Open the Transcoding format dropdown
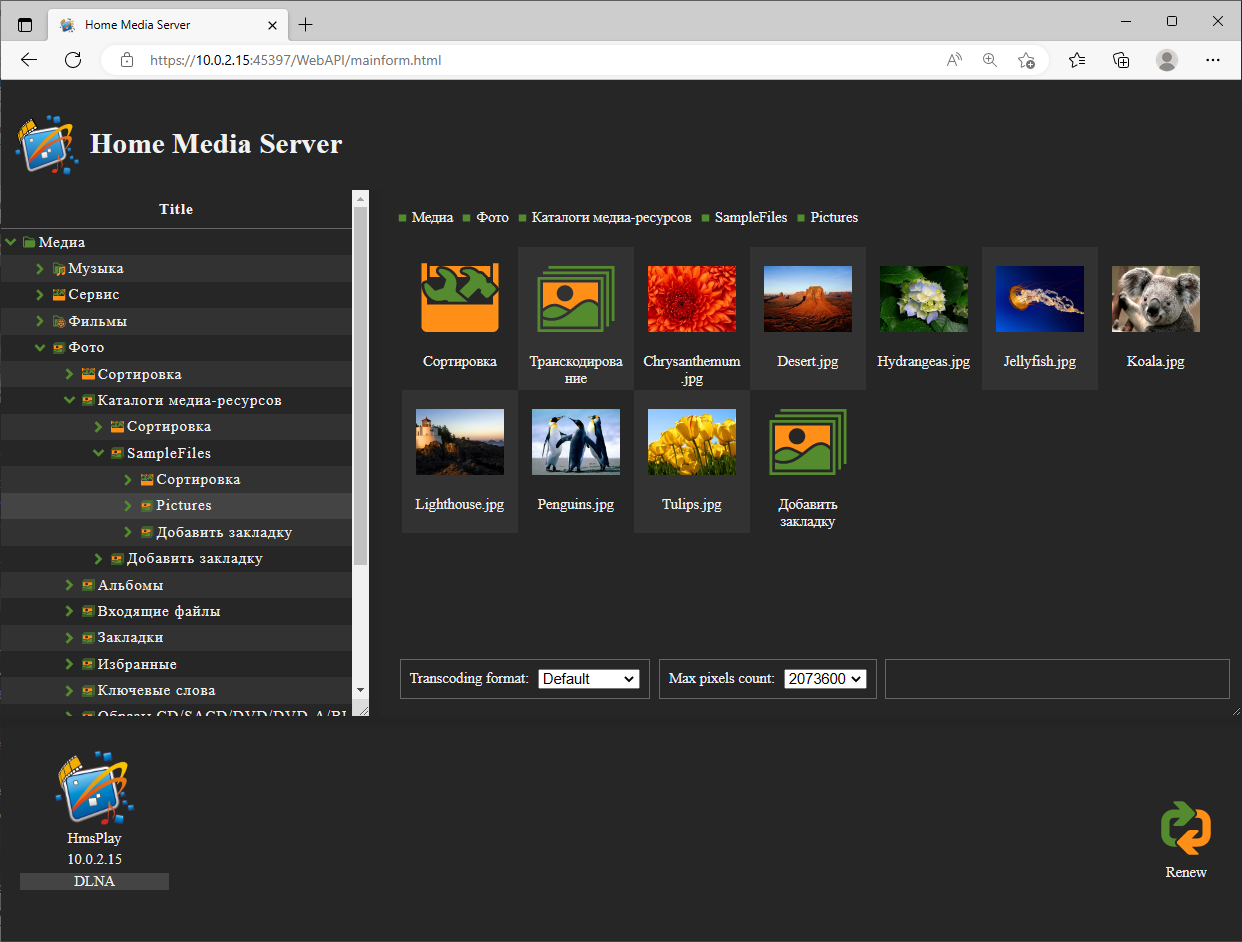Image resolution: width=1242 pixels, height=942 pixels. 588,679
